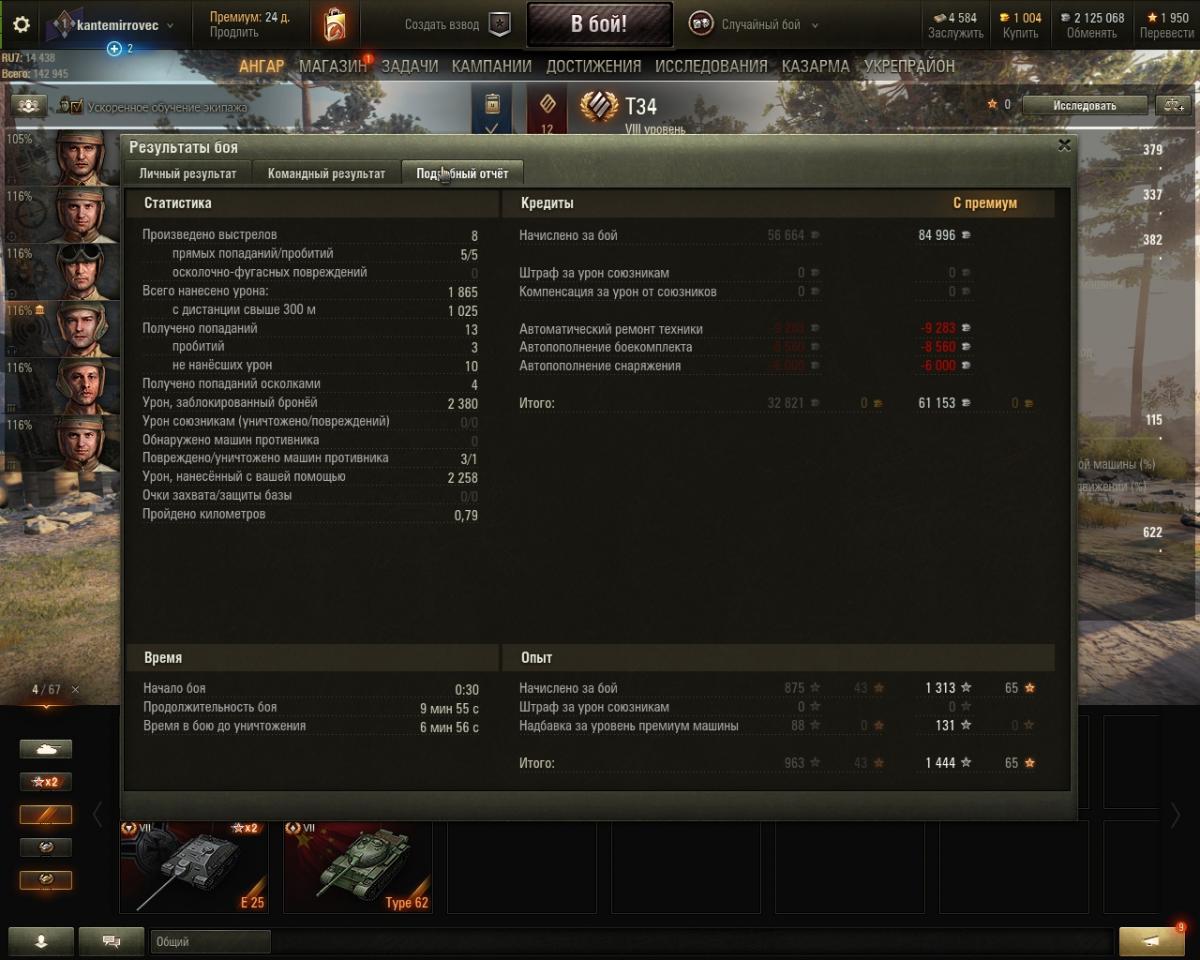The width and height of the screenshot is (1200, 960).
Task: Expand the battle type selector arrow
Action: point(815,25)
